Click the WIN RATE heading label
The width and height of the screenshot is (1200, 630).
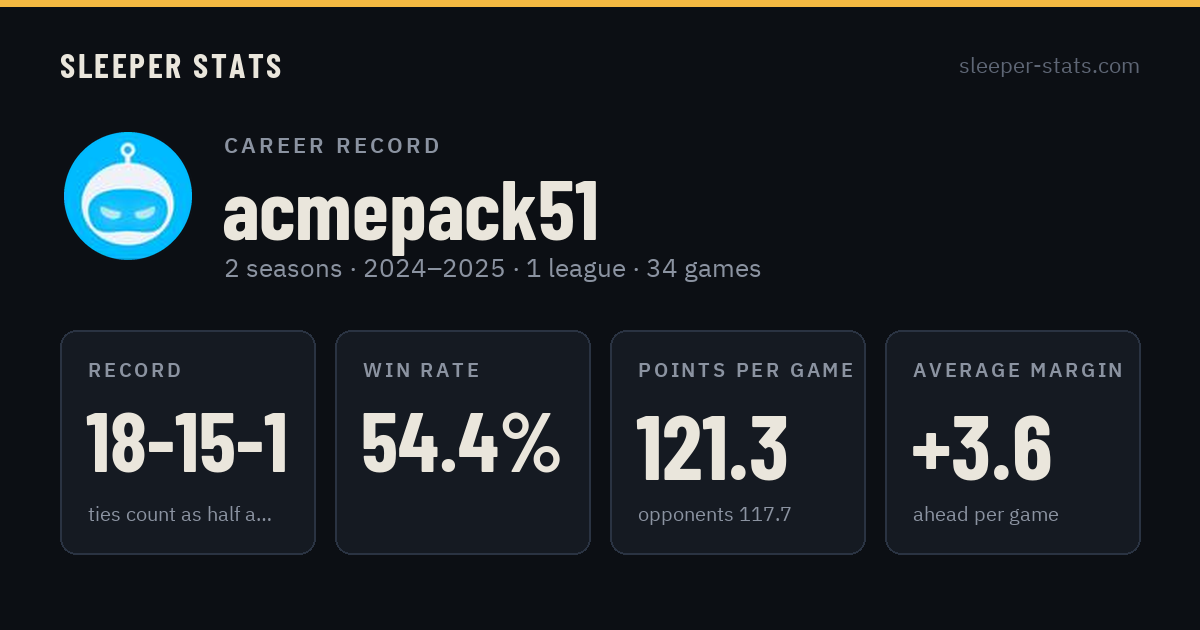[422, 371]
